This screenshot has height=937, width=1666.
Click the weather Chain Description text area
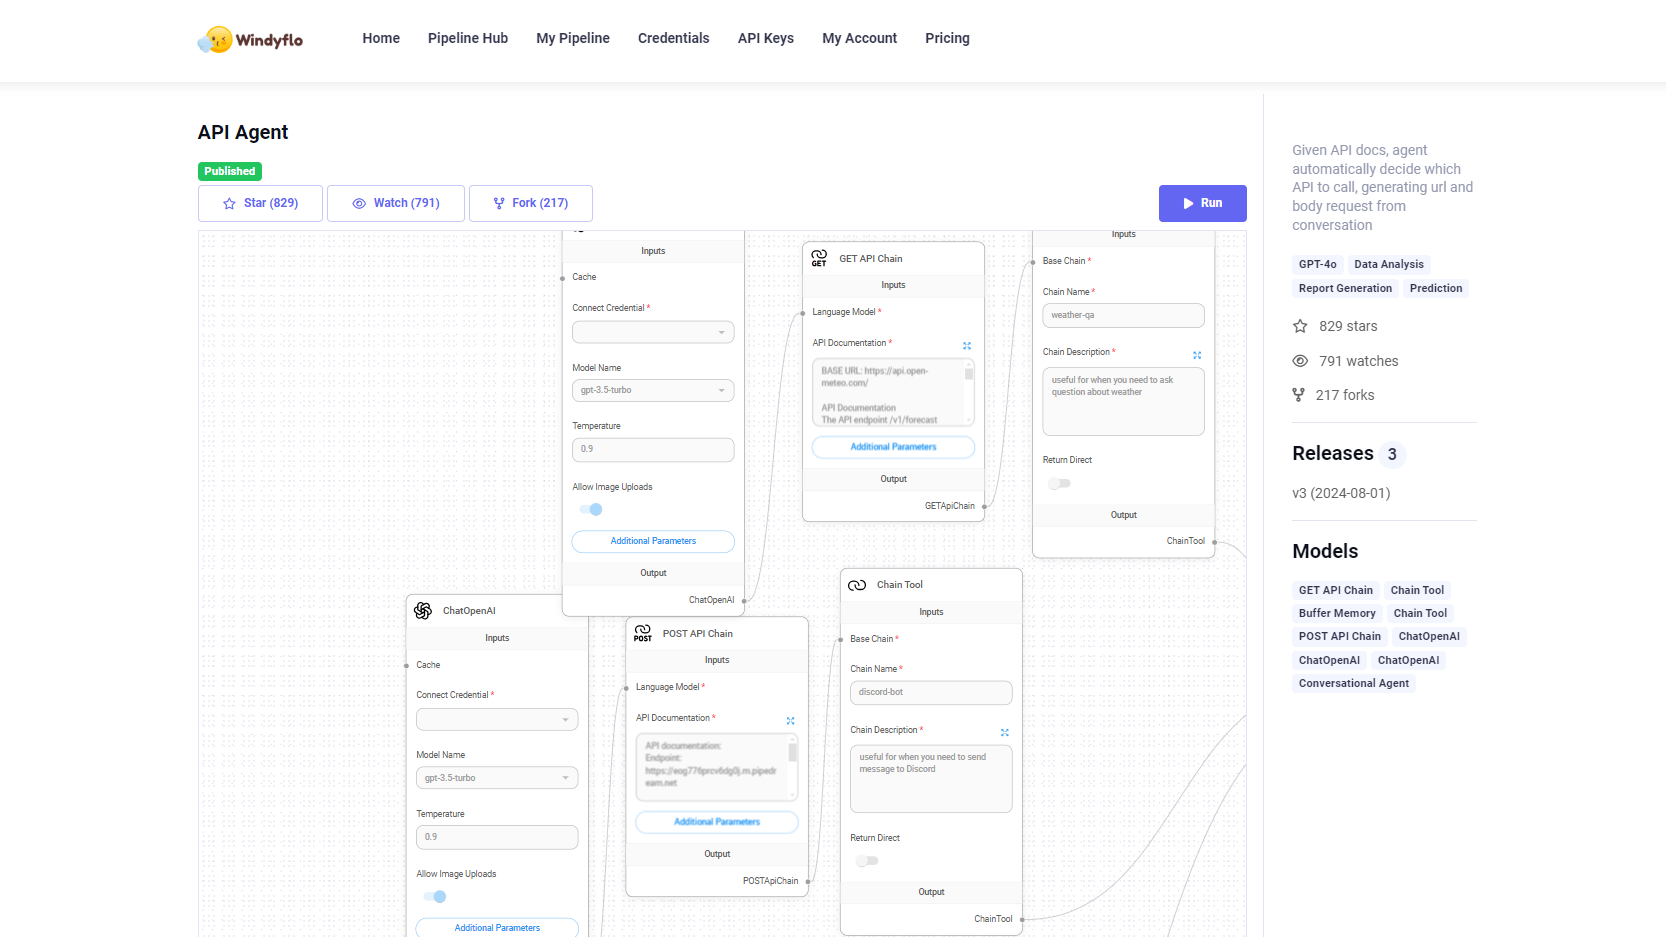1123,402
